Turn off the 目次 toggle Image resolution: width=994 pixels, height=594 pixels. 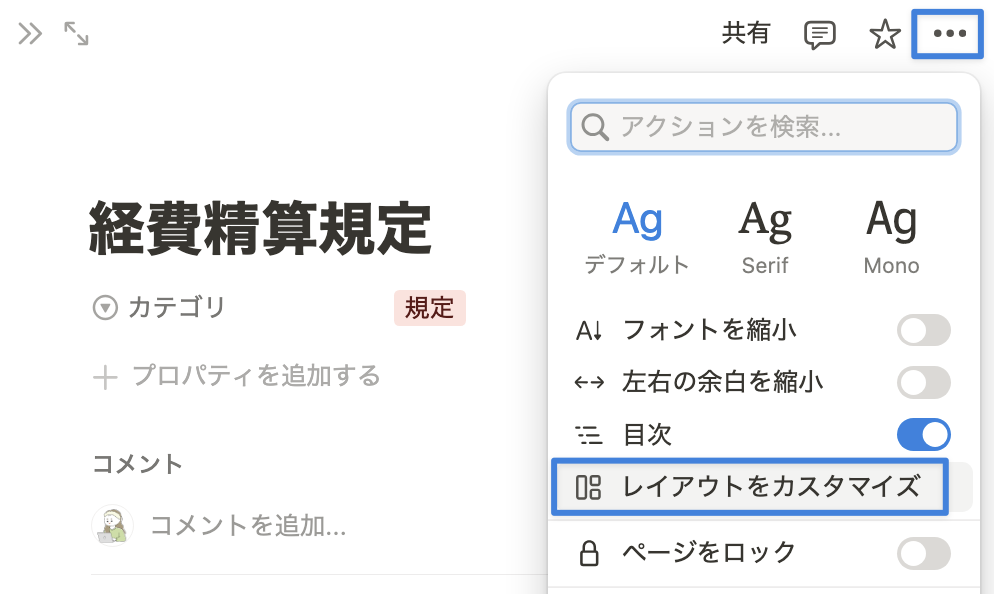[x=923, y=434]
